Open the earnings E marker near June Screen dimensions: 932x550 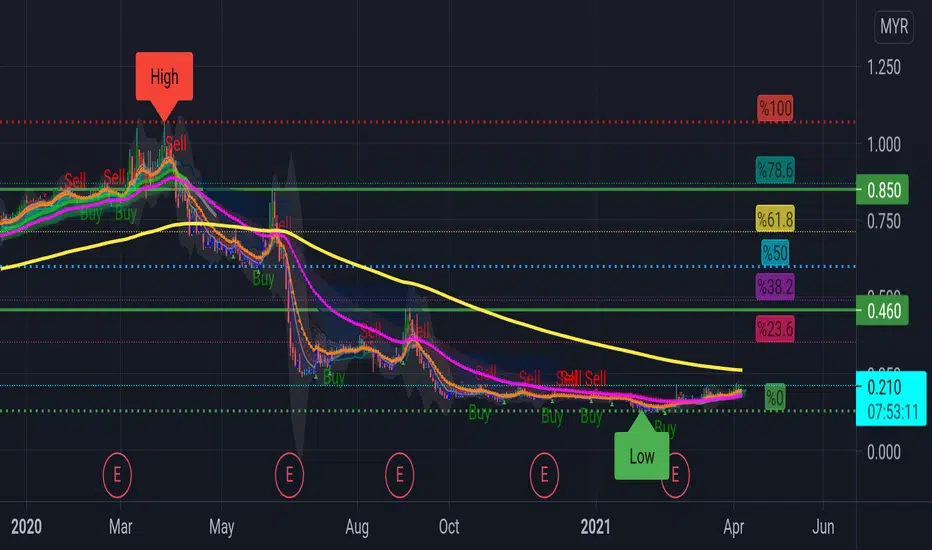[289, 475]
